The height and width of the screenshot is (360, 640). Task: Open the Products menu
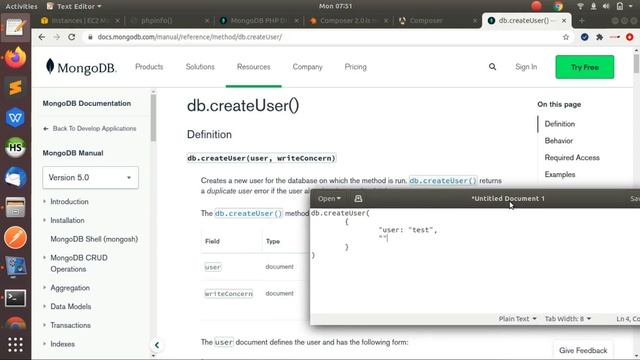coord(149,67)
